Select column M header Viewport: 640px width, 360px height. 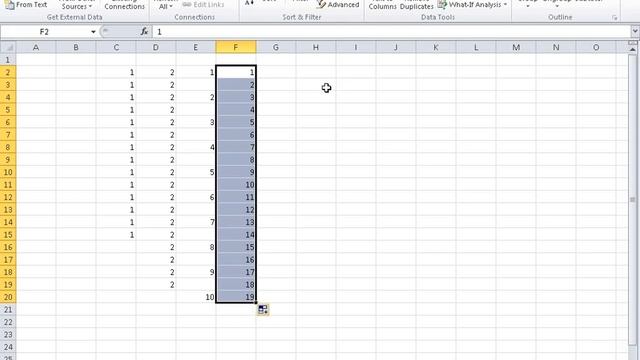pos(516,47)
